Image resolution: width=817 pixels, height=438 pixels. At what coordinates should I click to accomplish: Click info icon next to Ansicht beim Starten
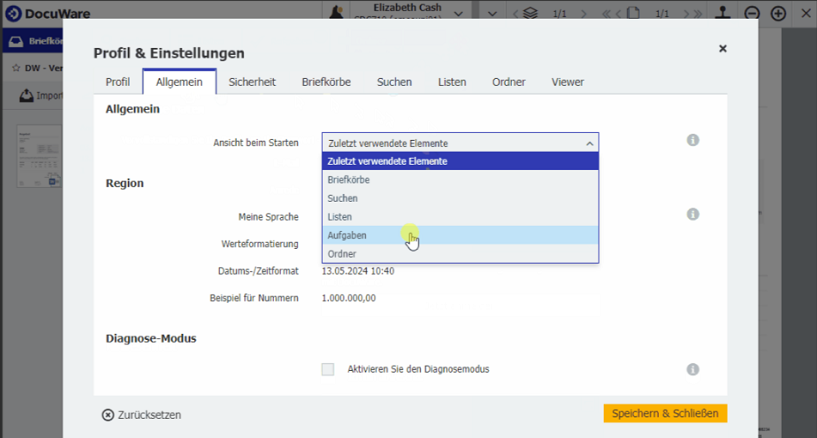[x=692, y=141]
